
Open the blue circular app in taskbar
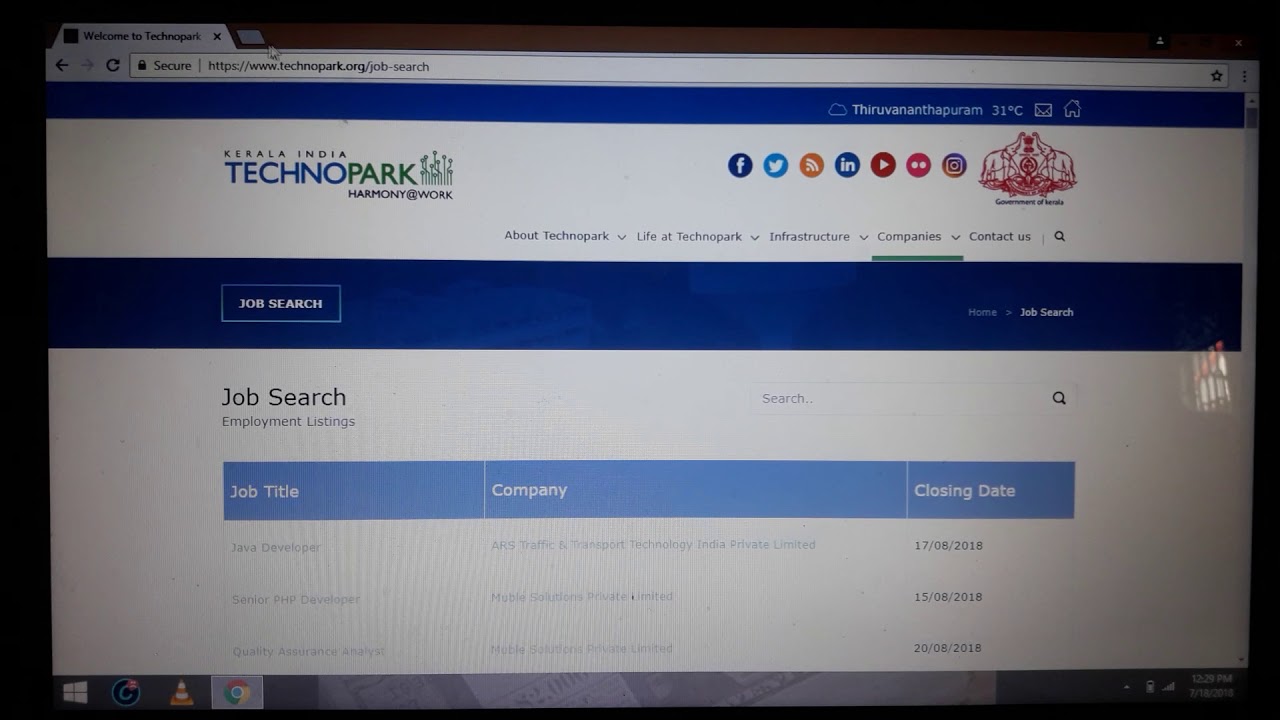pyautogui.click(x=126, y=692)
